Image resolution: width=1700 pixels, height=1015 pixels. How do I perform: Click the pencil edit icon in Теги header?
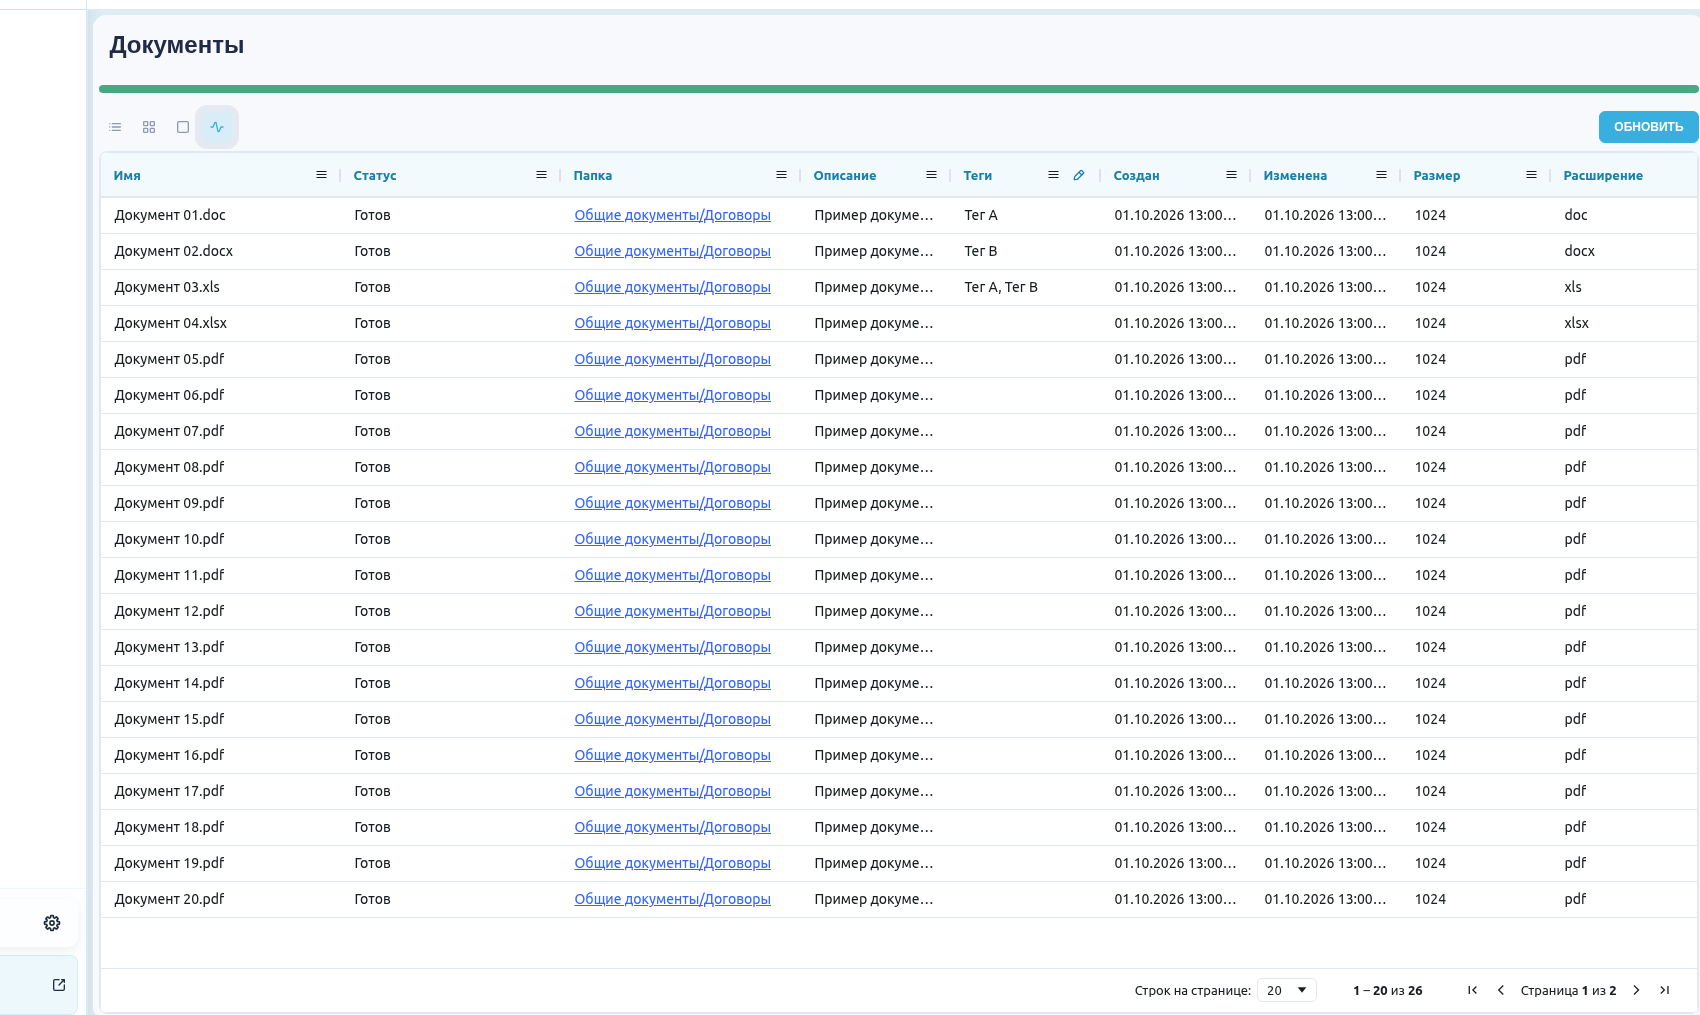(x=1079, y=175)
